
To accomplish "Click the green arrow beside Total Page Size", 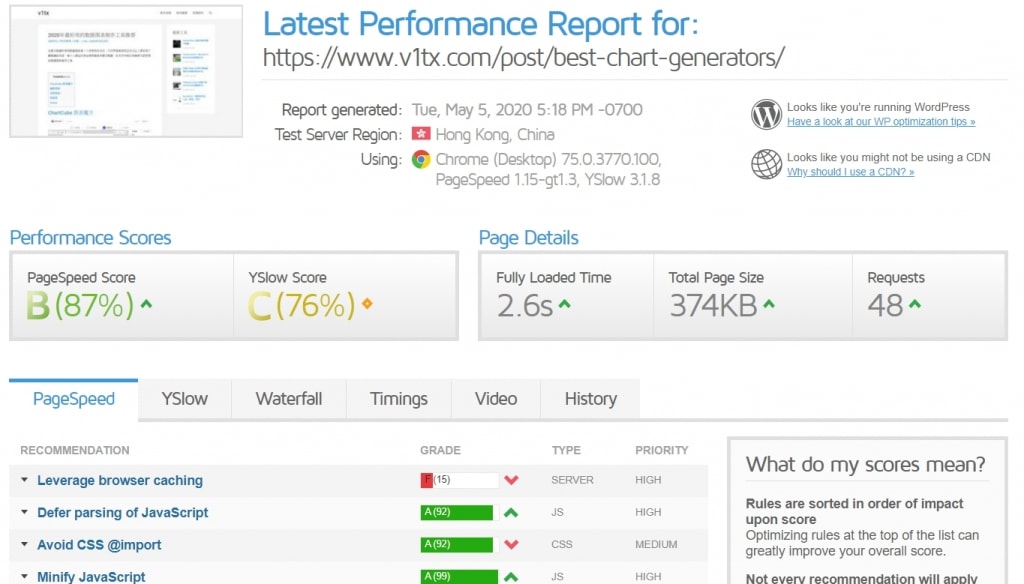I will tap(769, 304).
